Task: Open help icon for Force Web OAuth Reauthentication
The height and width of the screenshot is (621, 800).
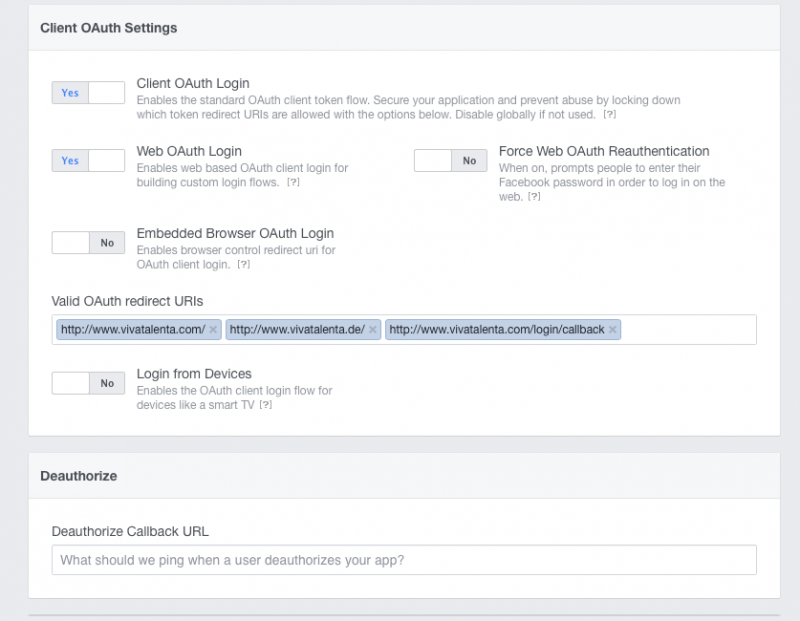Action: click(534, 196)
